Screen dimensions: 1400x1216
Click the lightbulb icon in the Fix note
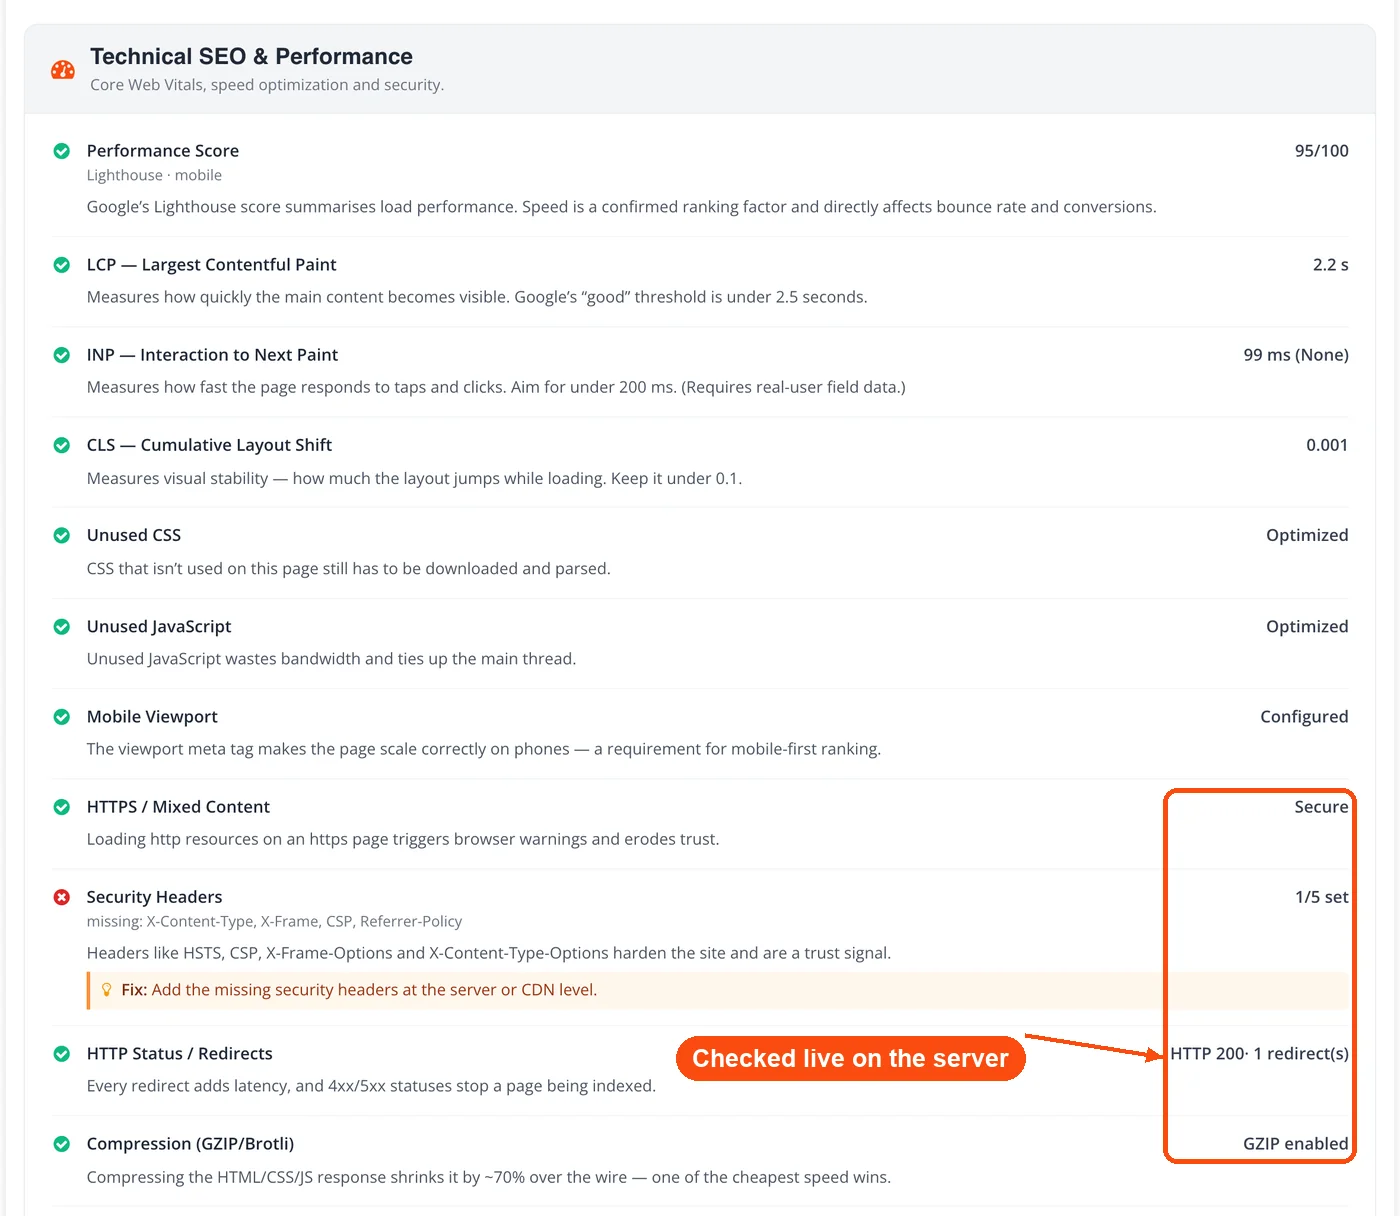tap(107, 990)
